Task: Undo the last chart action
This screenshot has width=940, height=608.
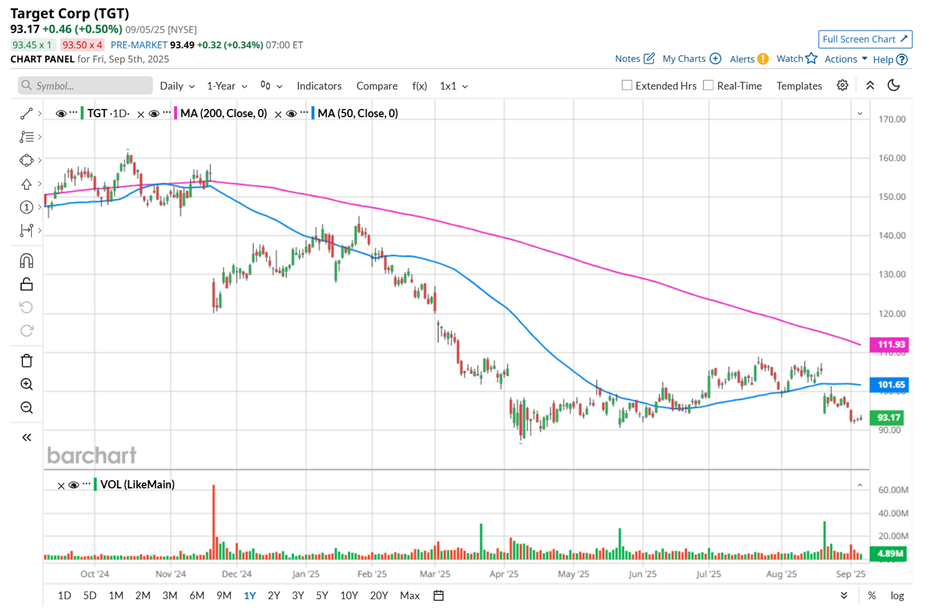Action: (26, 308)
